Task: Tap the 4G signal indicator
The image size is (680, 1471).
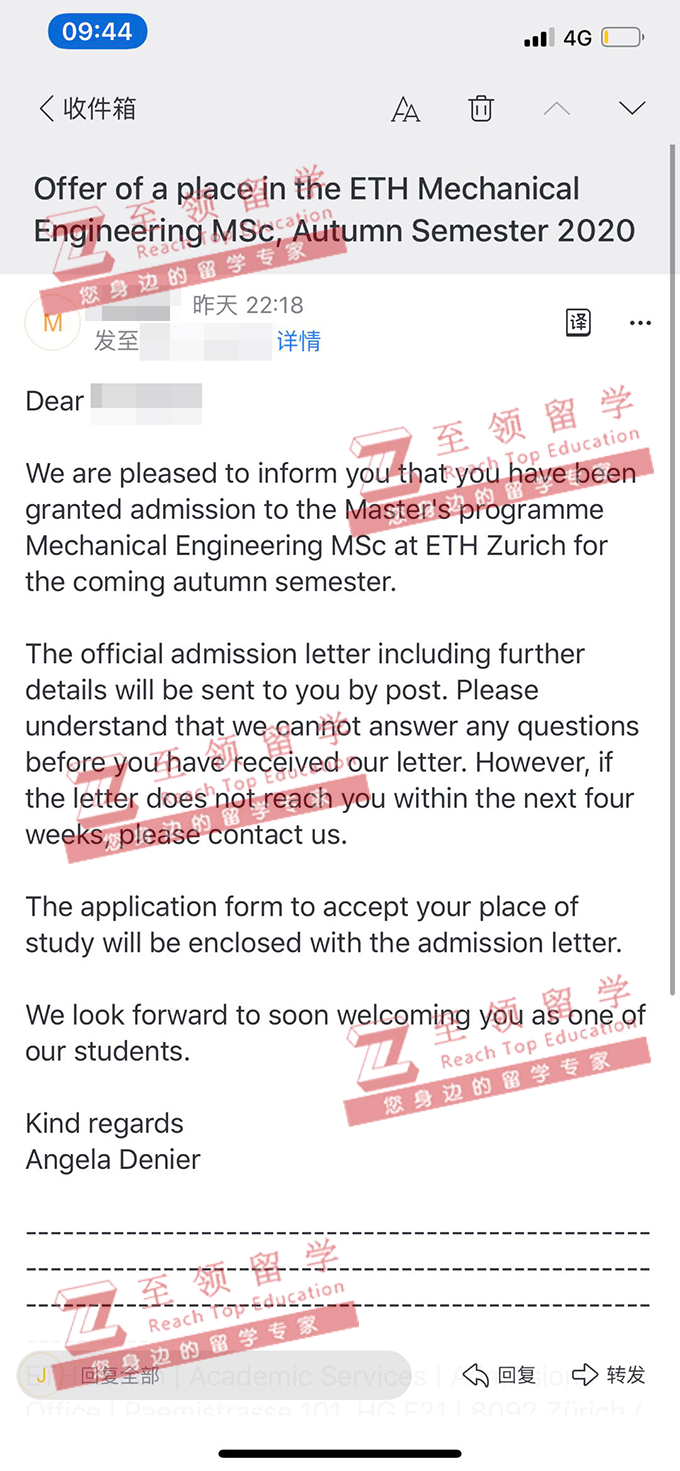Action: (x=577, y=39)
